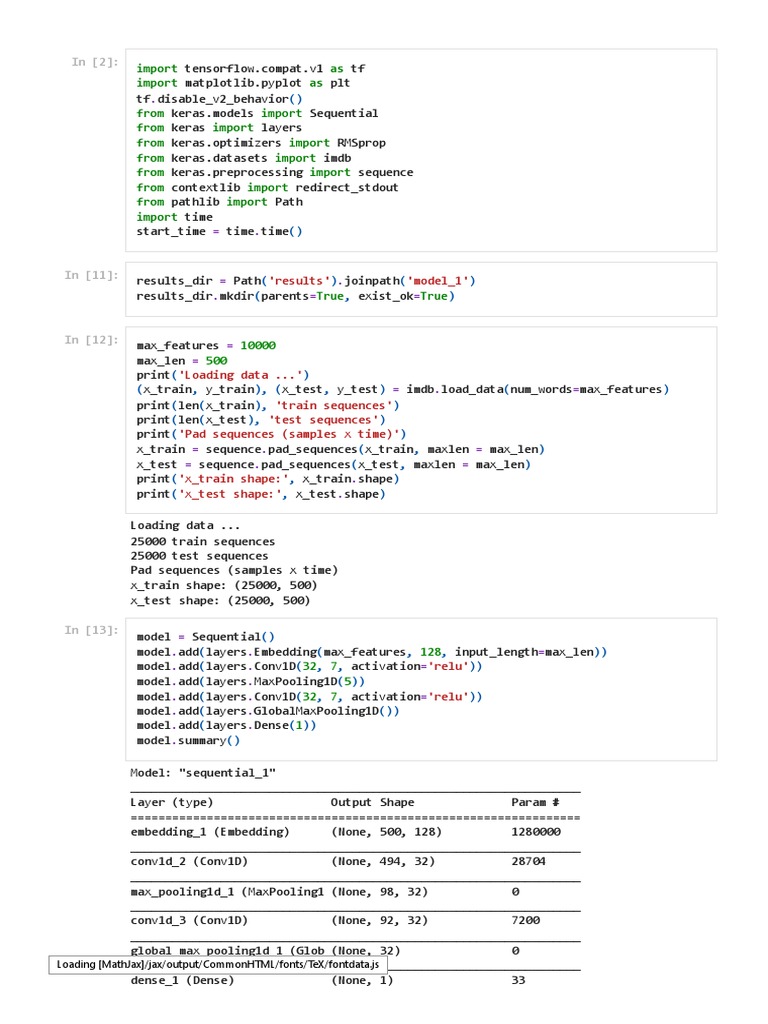
Task: Click the In [2] cell prompt label
Action: pyautogui.click(x=95, y=62)
